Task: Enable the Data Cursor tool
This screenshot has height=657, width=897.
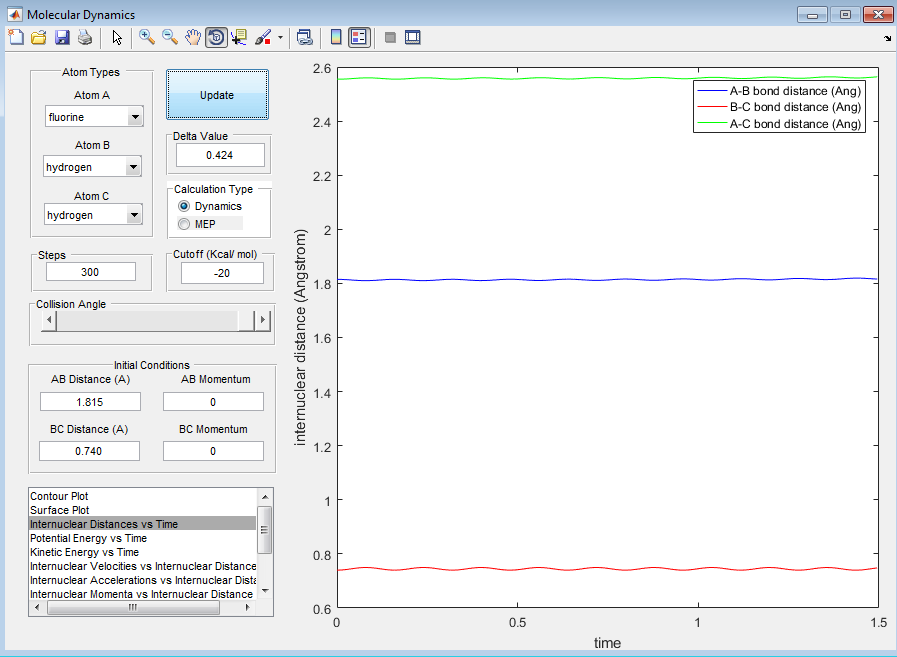Action: coord(238,37)
